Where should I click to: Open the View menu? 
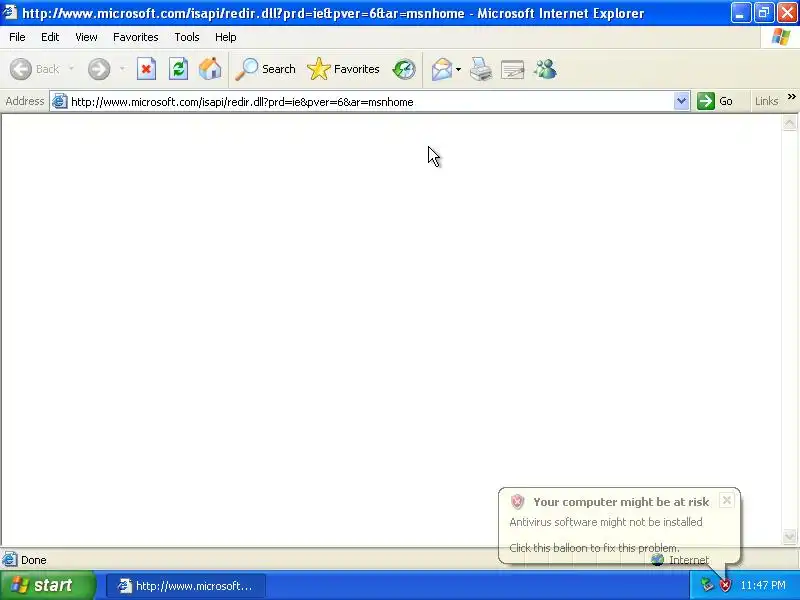click(x=86, y=37)
